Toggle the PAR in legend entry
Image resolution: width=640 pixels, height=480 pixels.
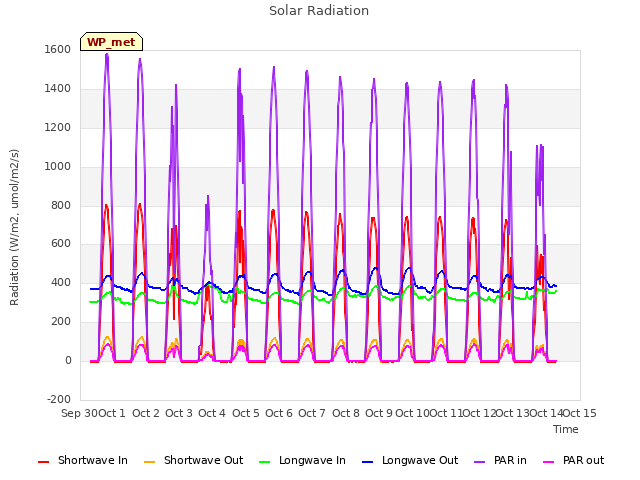pos(500,460)
